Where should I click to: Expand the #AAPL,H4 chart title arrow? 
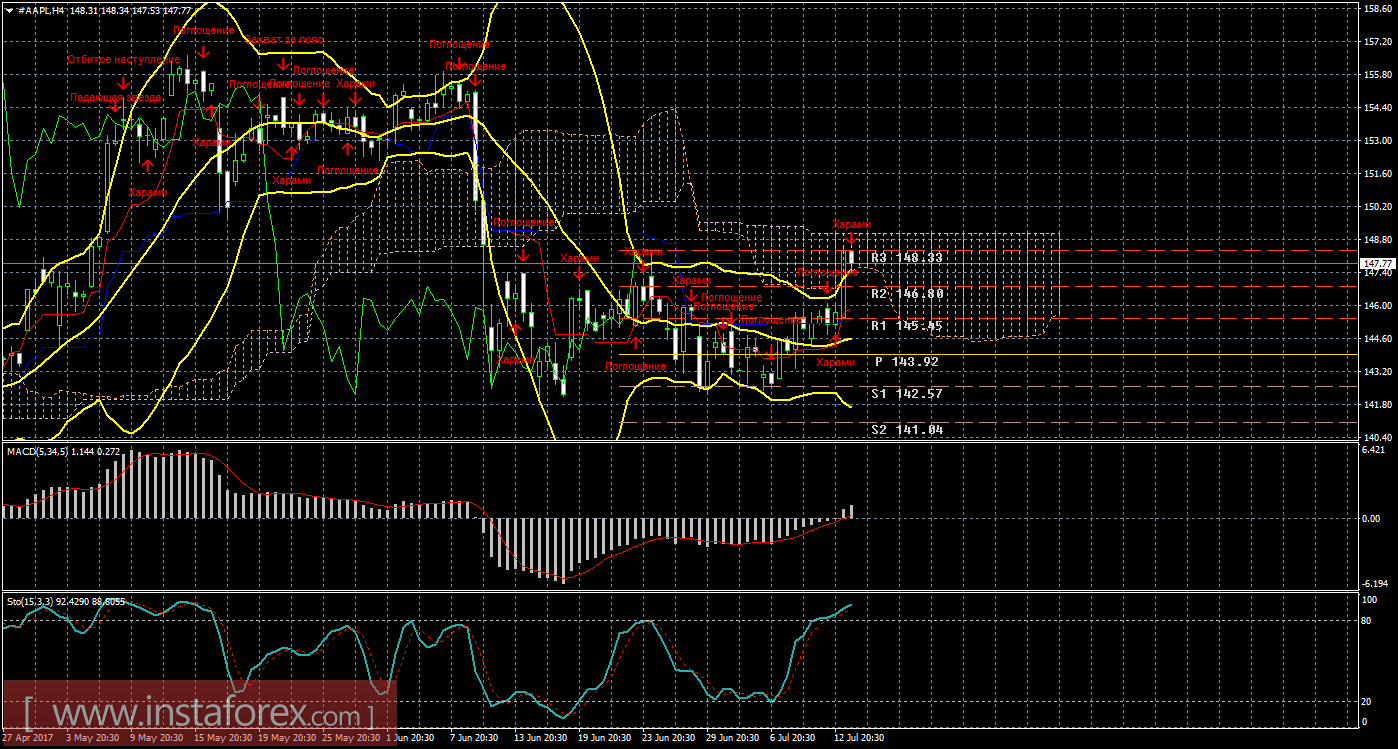pos(8,9)
